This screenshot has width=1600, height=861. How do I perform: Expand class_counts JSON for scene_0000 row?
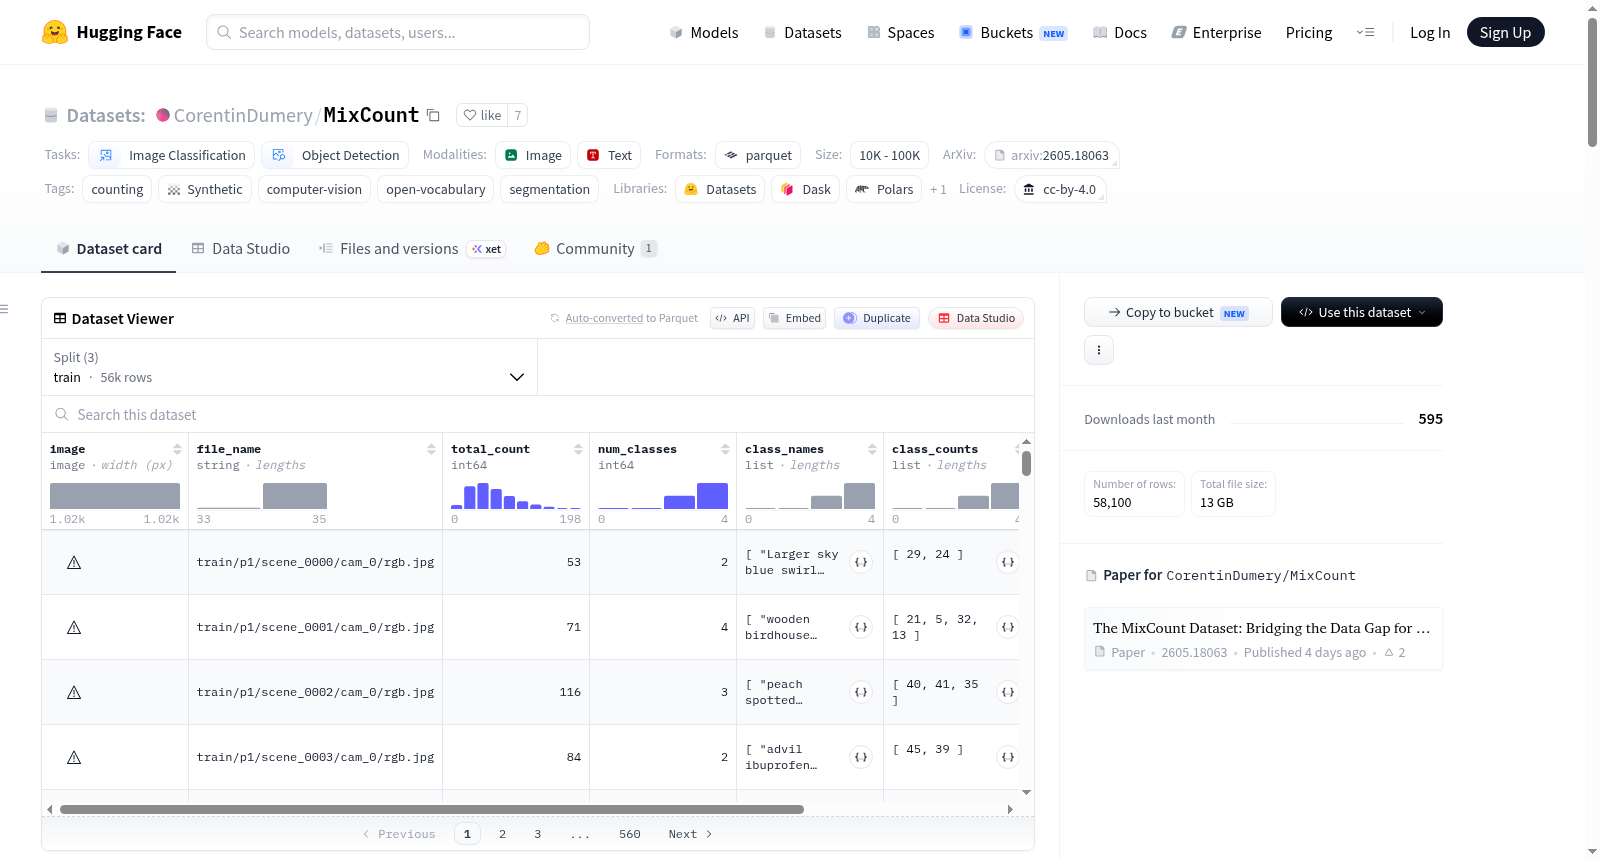[x=1008, y=562]
